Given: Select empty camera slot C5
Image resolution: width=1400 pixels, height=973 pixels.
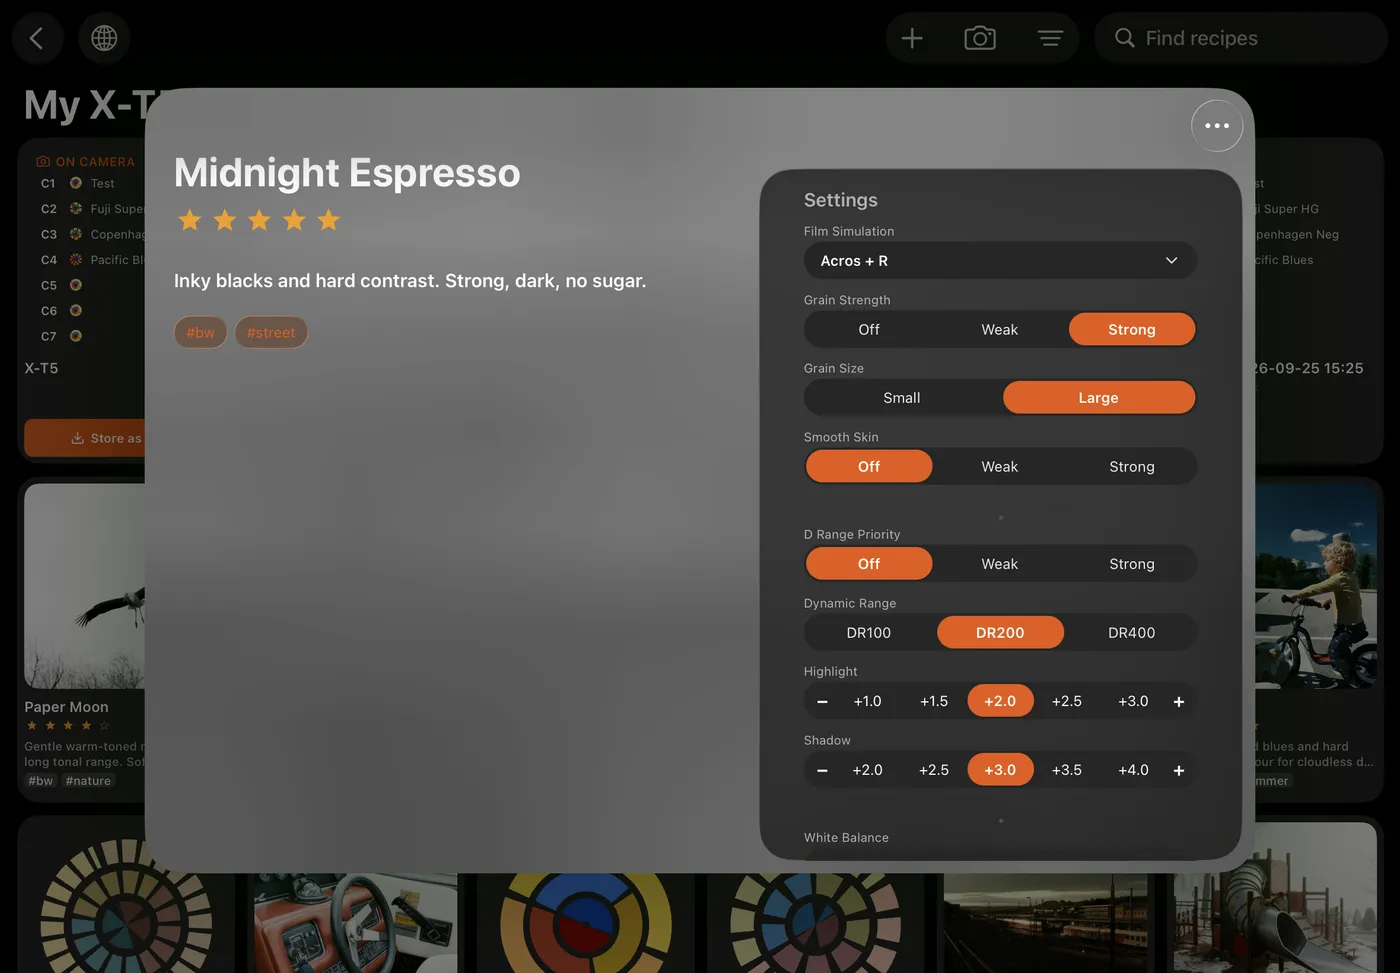Looking at the screenshot, I should 62,286.
